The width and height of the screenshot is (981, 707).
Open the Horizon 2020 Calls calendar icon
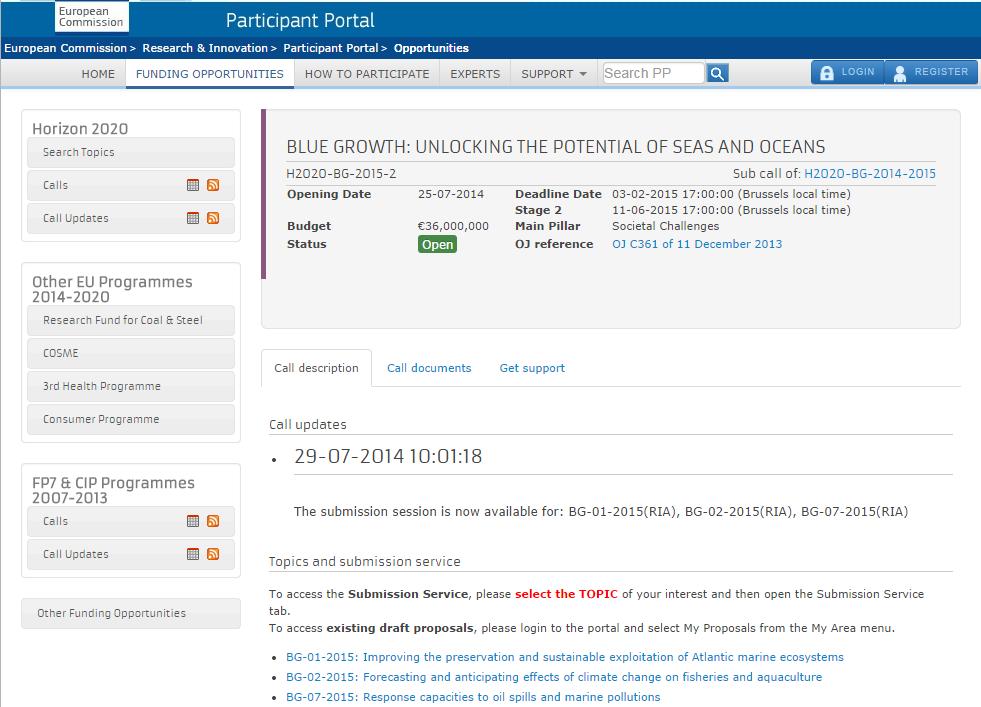(193, 185)
